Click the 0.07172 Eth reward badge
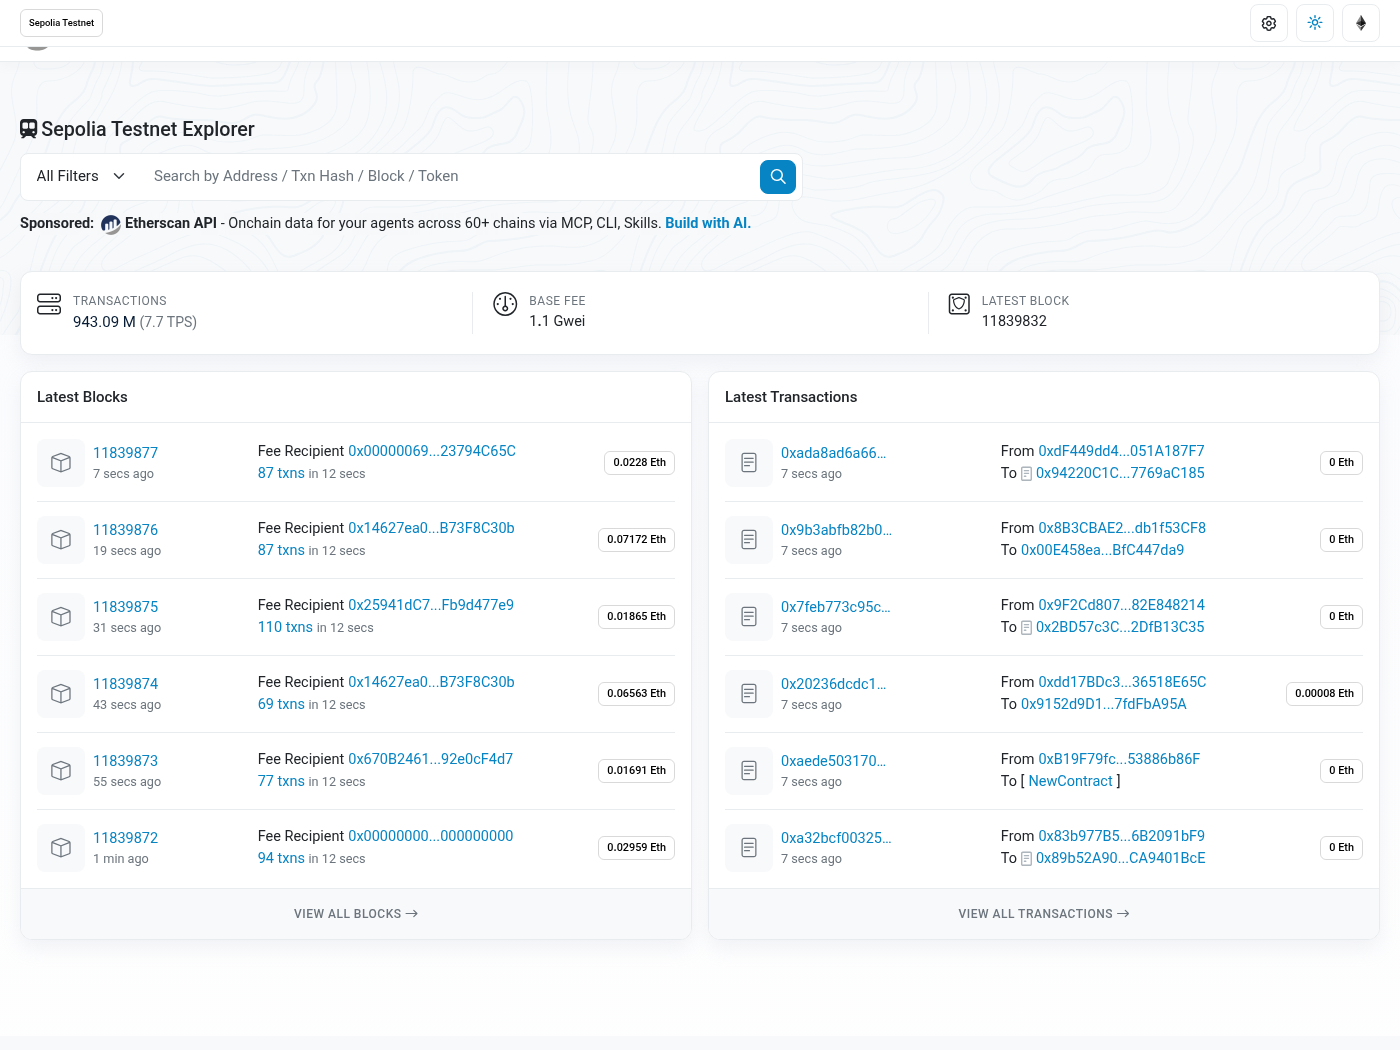This screenshot has width=1400, height=1050. pos(636,540)
